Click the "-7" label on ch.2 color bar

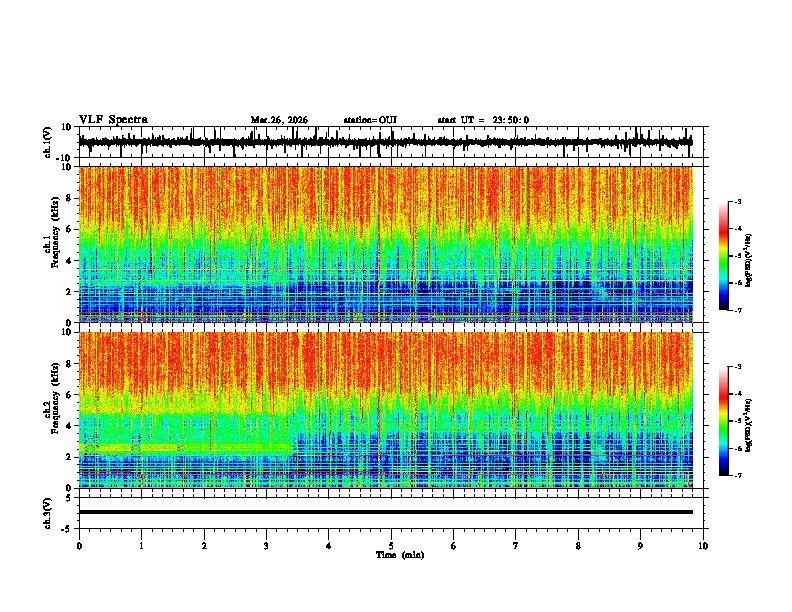pyautogui.click(x=737, y=475)
